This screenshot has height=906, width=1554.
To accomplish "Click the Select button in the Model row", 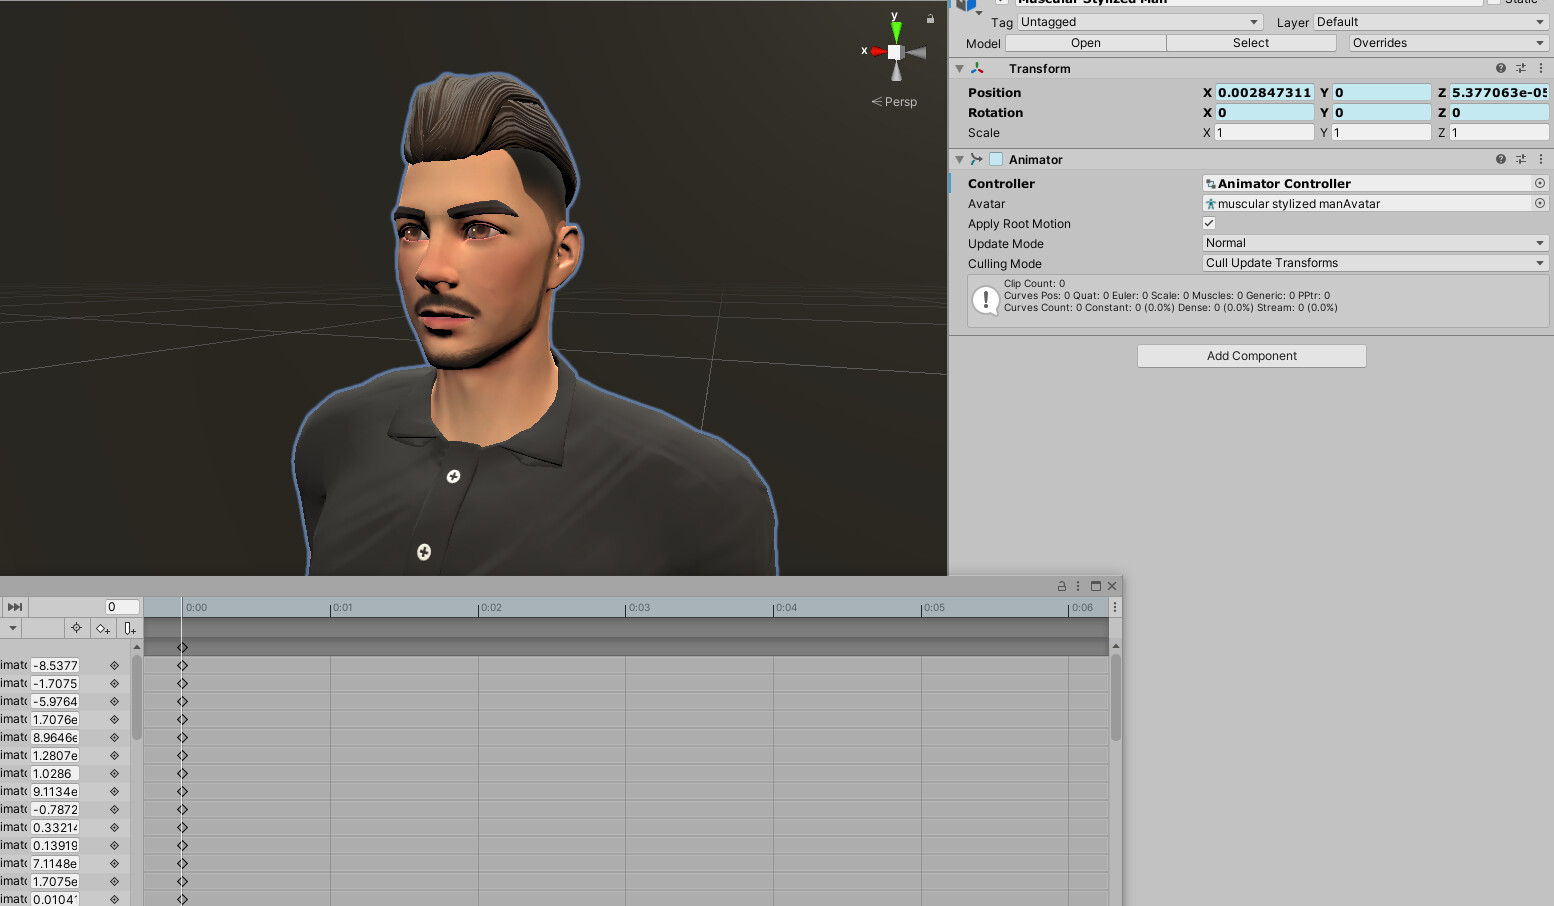I will 1251,43.
